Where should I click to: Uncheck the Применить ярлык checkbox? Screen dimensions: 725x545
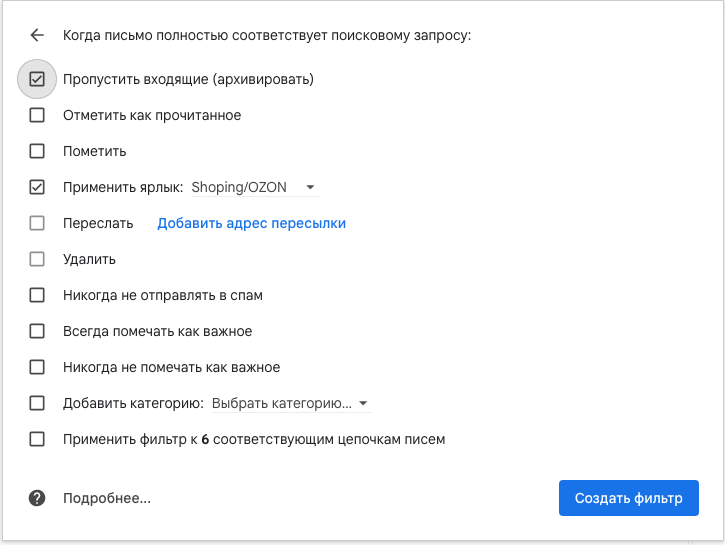click(x=37, y=187)
